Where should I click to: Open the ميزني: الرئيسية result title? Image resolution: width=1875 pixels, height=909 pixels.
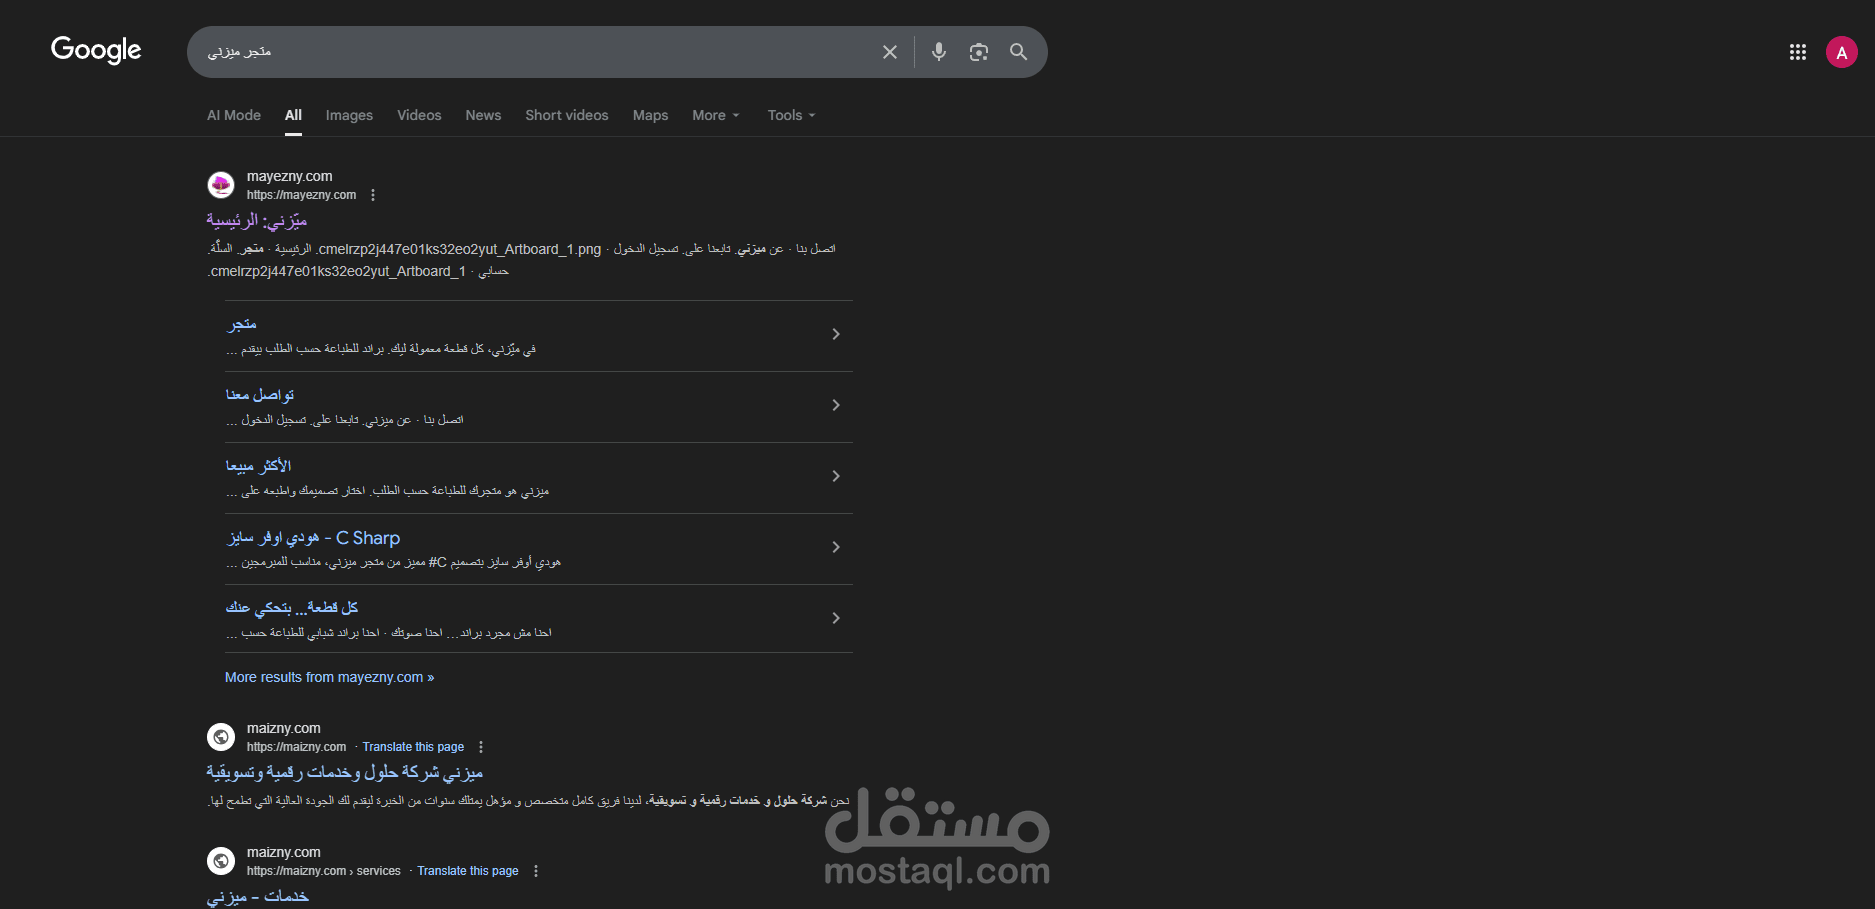point(257,220)
